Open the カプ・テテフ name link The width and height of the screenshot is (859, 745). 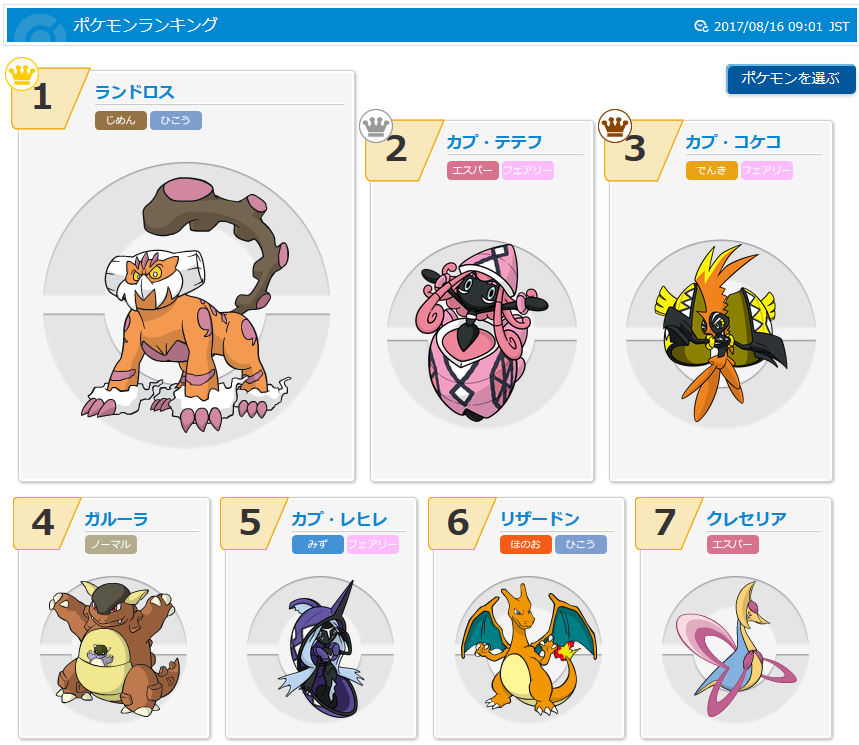tap(494, 142)
